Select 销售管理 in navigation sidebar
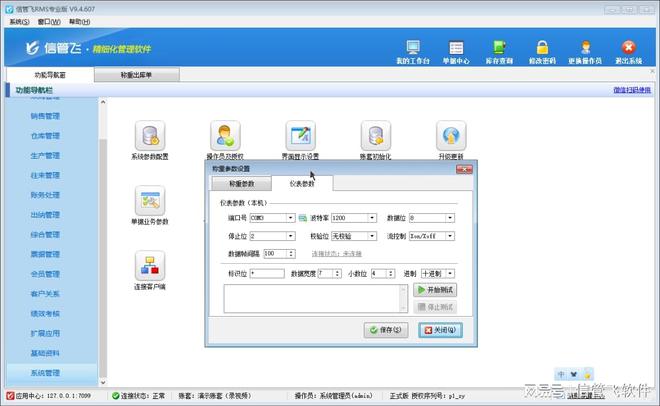Viewport: 660px width, 406px height. point(45,116)
